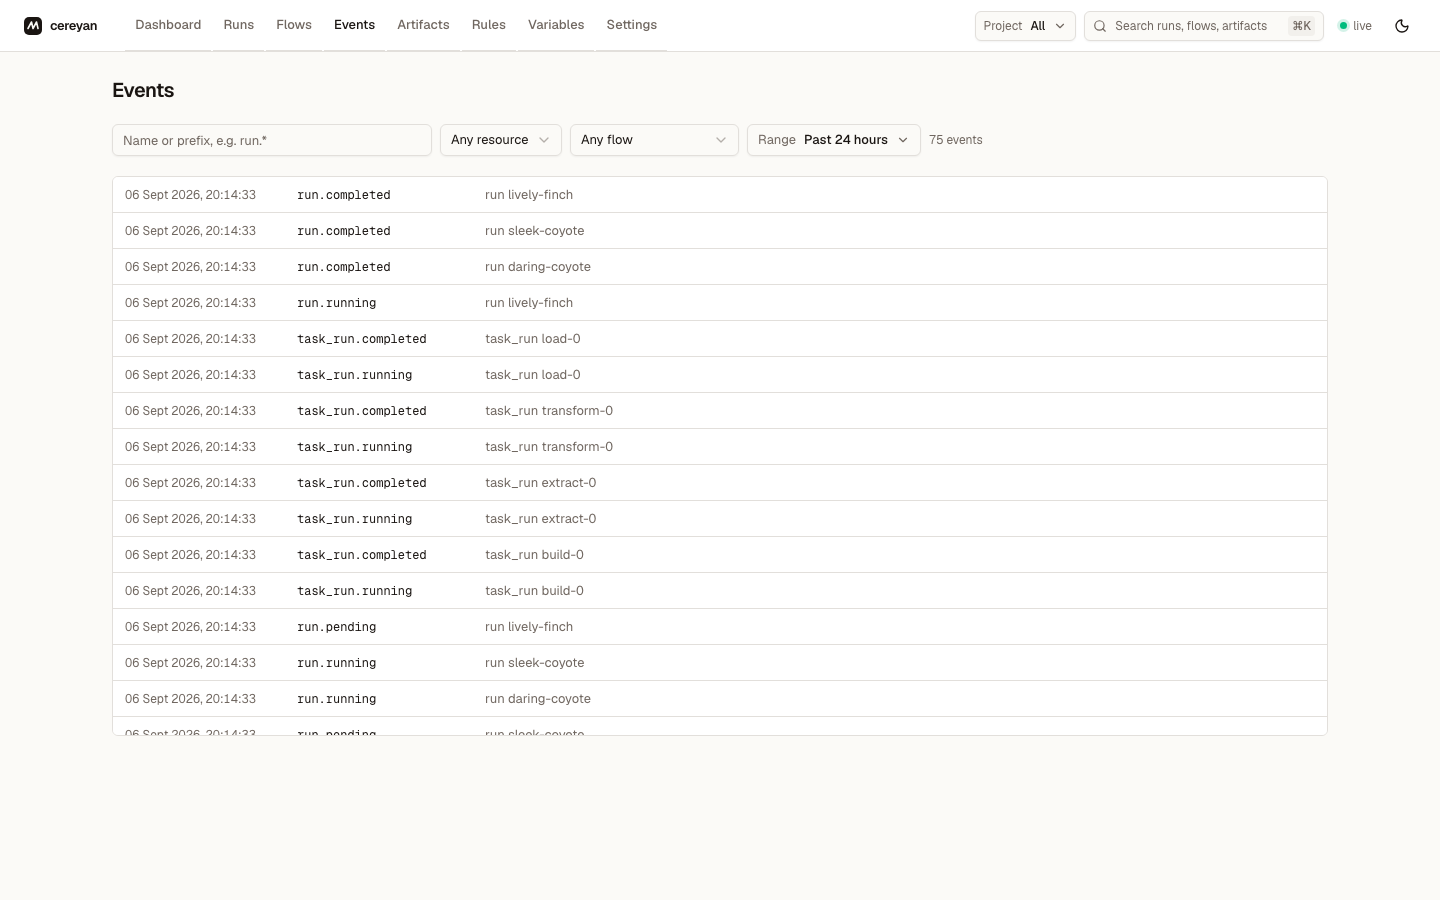Select task_run.running event for load-0
The width and height of the screenshot is (1440, 900).
(x=720, y=375)
